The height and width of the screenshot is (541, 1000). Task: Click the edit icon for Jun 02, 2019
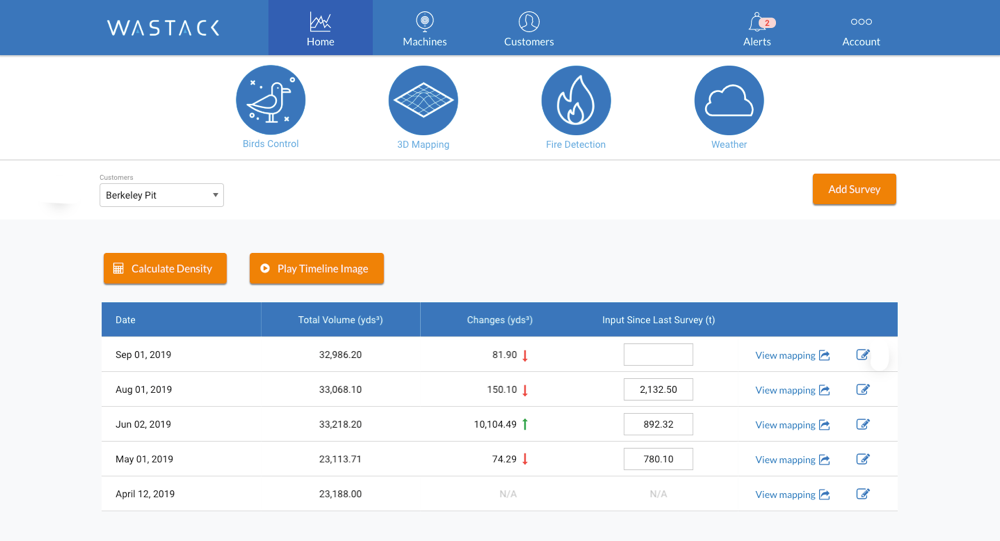pos(863,424)
